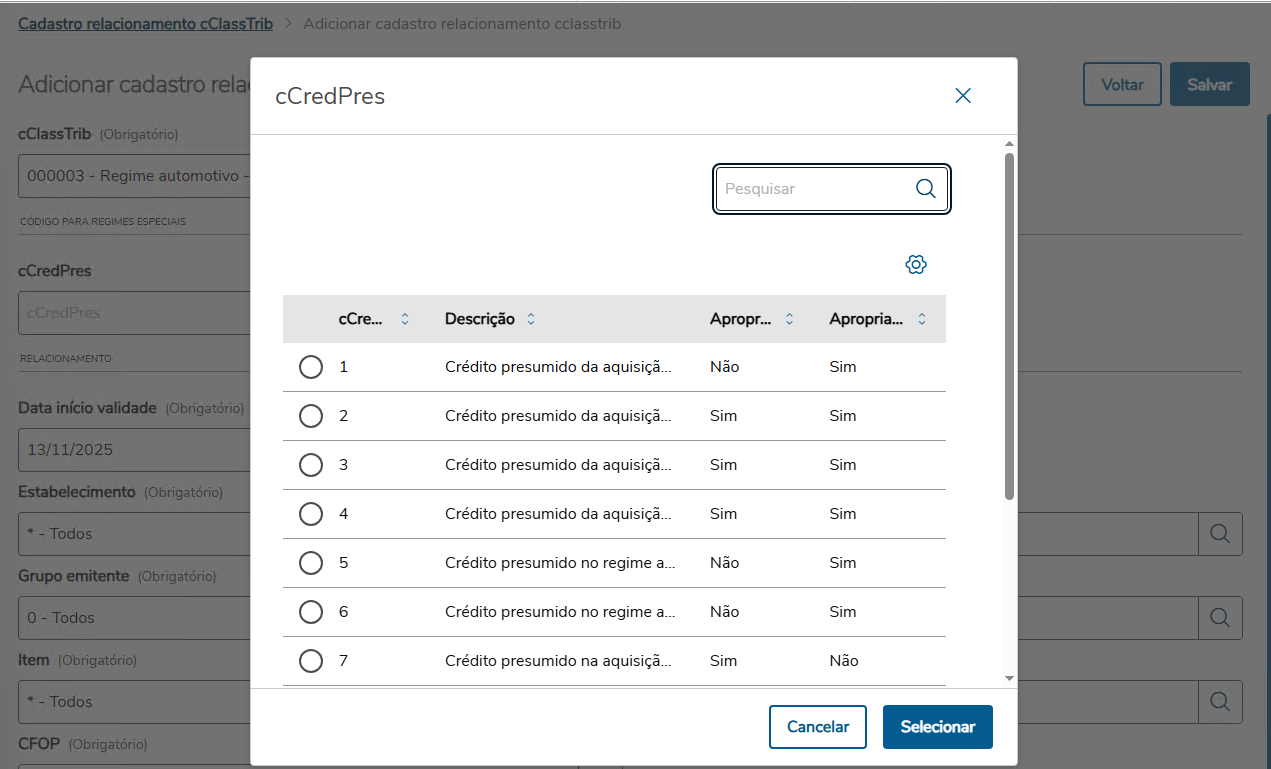Sort by the cCre... column arrows
The height and width of the screenshot is (769, 1271).
pyautogui.click(x=405, y=319)
